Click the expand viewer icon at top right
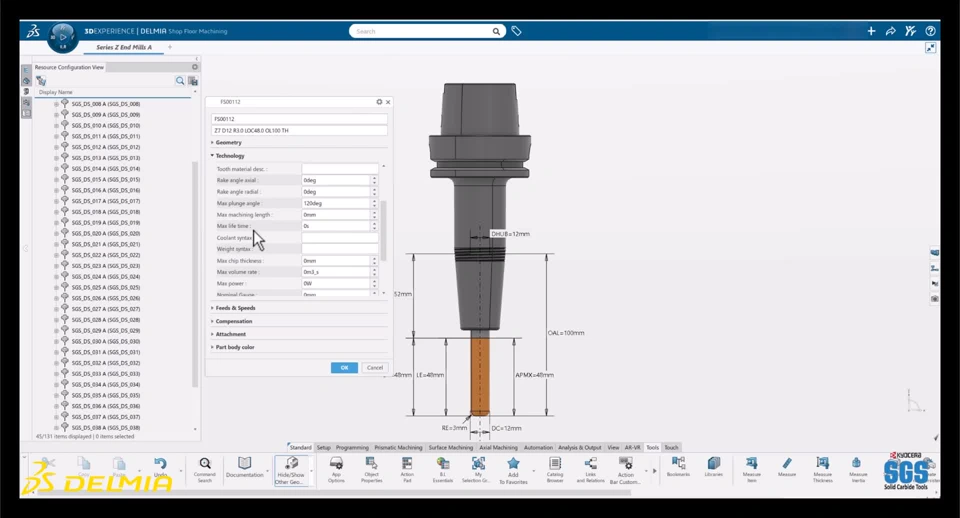Image resolution: width=960 pixels, height=518 pixels. point(931,48)
